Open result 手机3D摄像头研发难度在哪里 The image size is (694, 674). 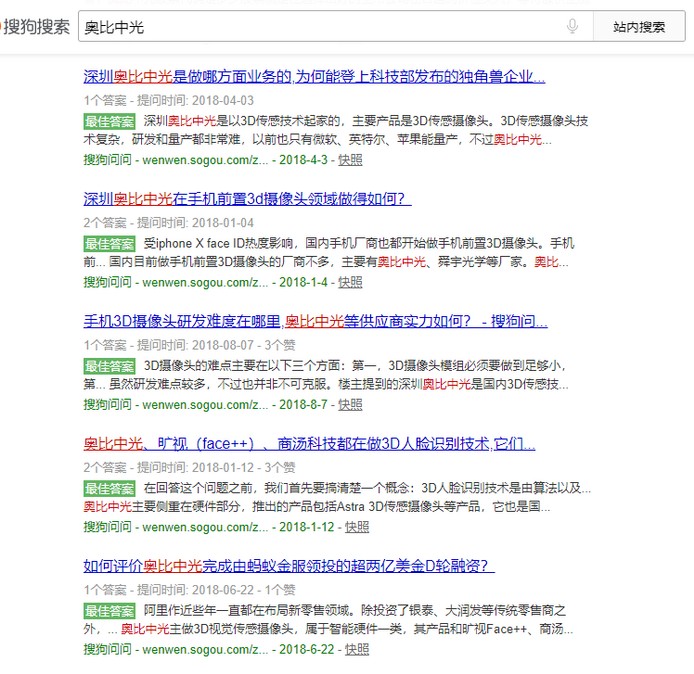tap(316, 321)
